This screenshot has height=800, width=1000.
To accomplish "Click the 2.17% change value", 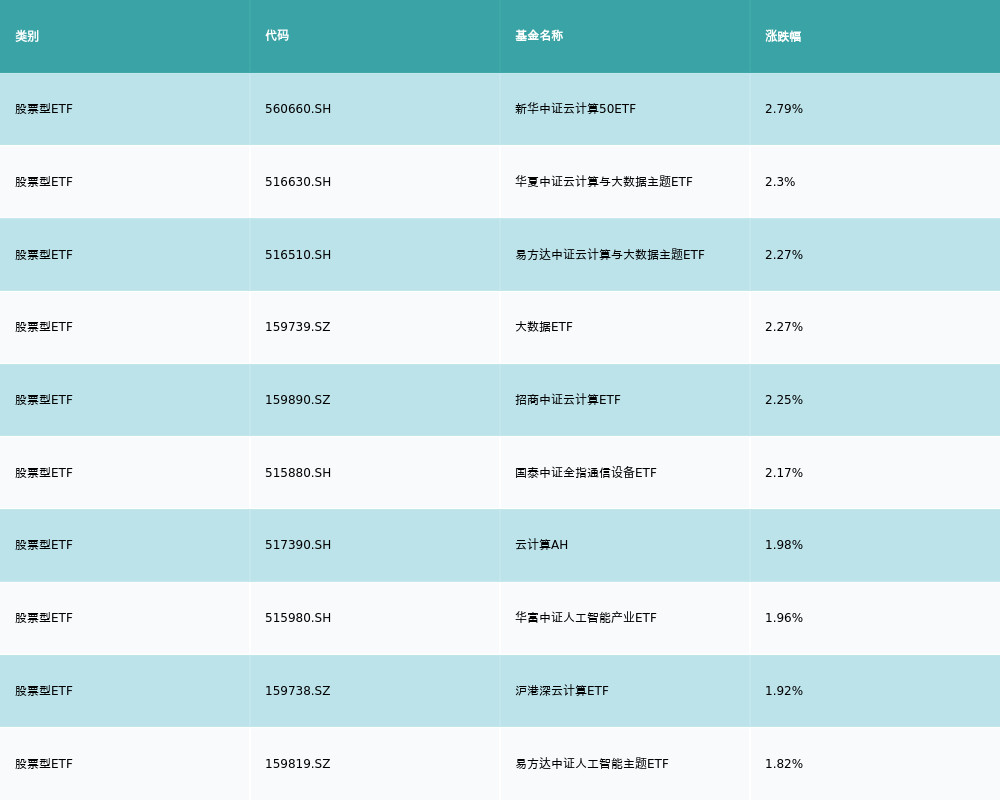I will pyautogui.click(x=784, y=473).
